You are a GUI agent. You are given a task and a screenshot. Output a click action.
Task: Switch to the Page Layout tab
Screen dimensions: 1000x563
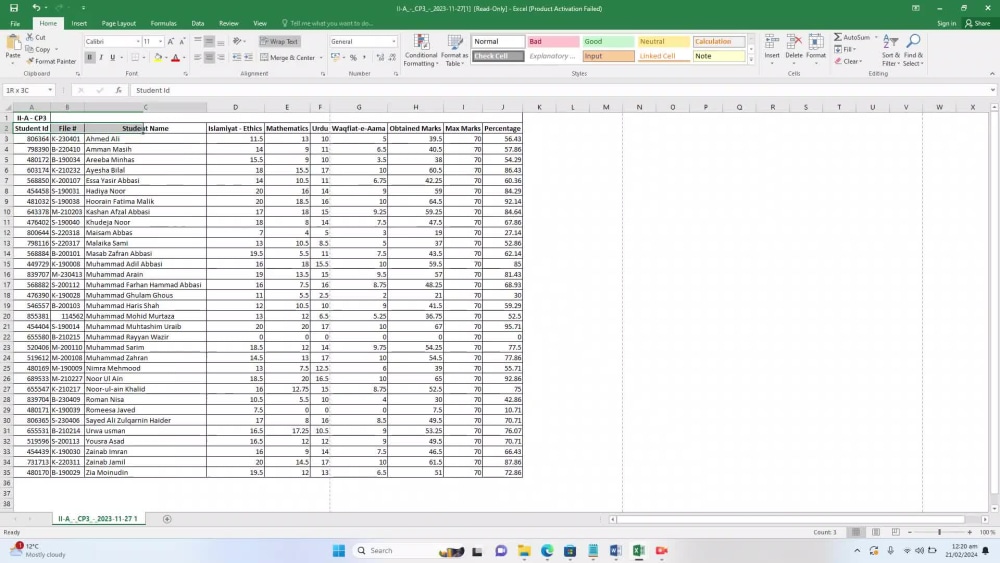(x=119, y=24)
